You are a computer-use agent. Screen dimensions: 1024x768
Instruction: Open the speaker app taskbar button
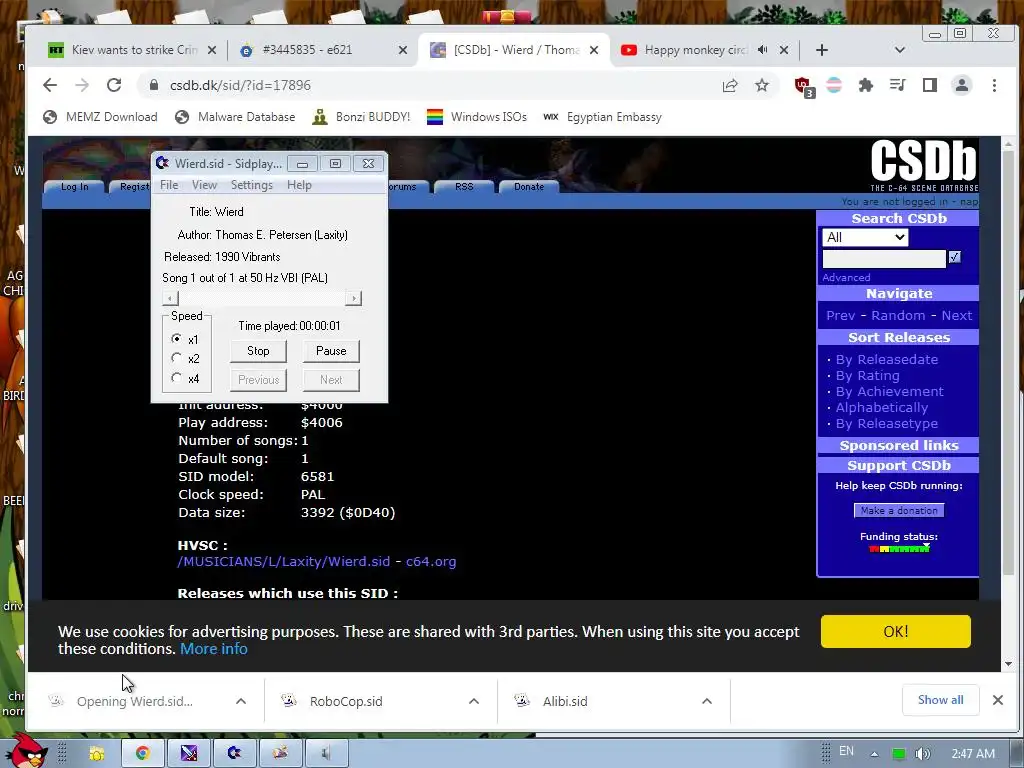click(x=326, y=754)
